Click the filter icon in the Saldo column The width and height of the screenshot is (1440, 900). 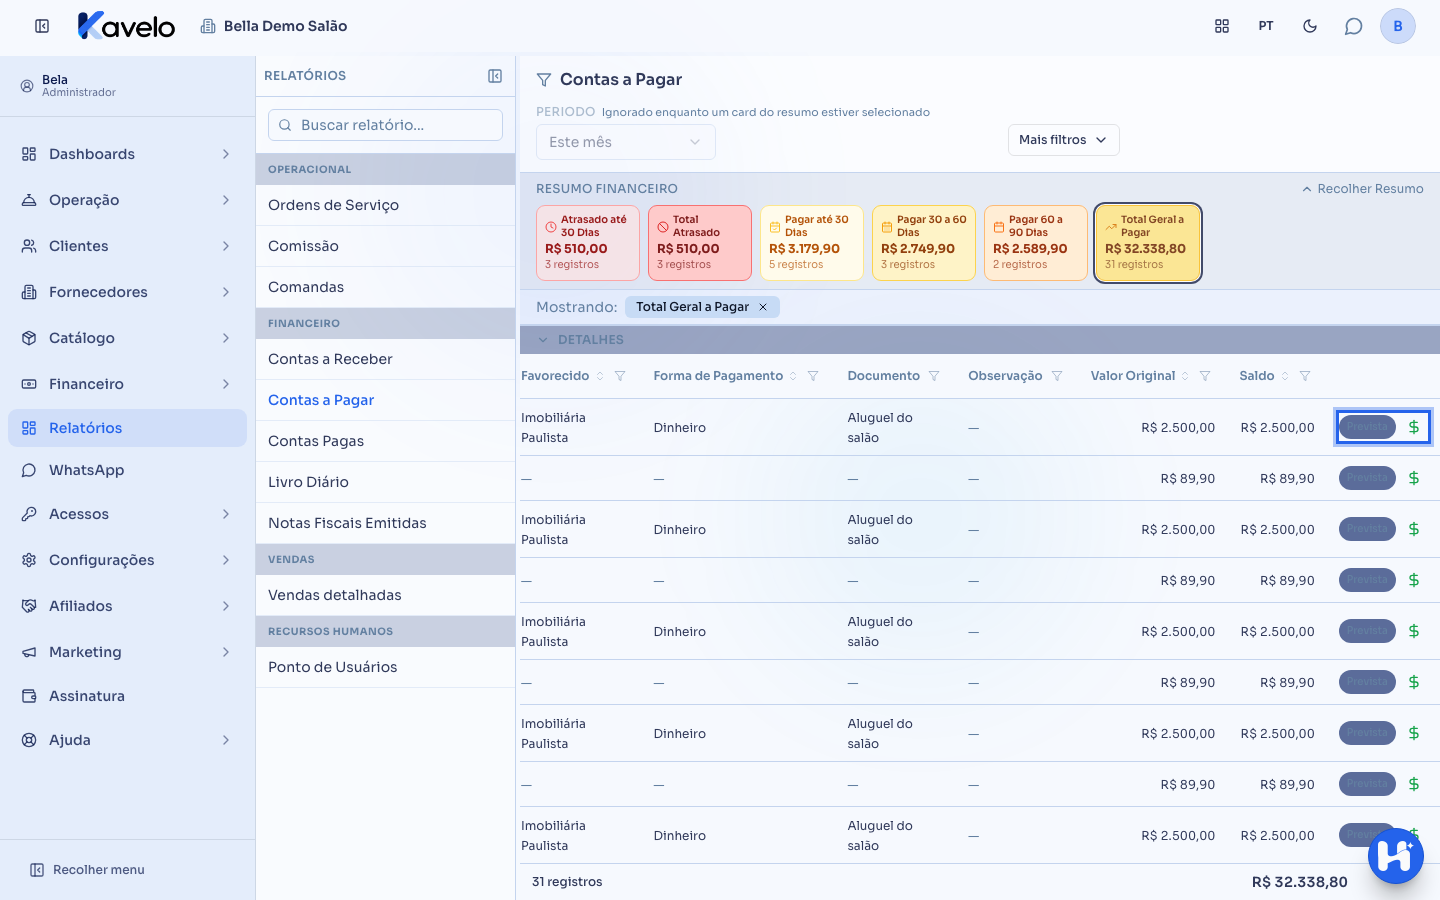(x=1305, y=376)
